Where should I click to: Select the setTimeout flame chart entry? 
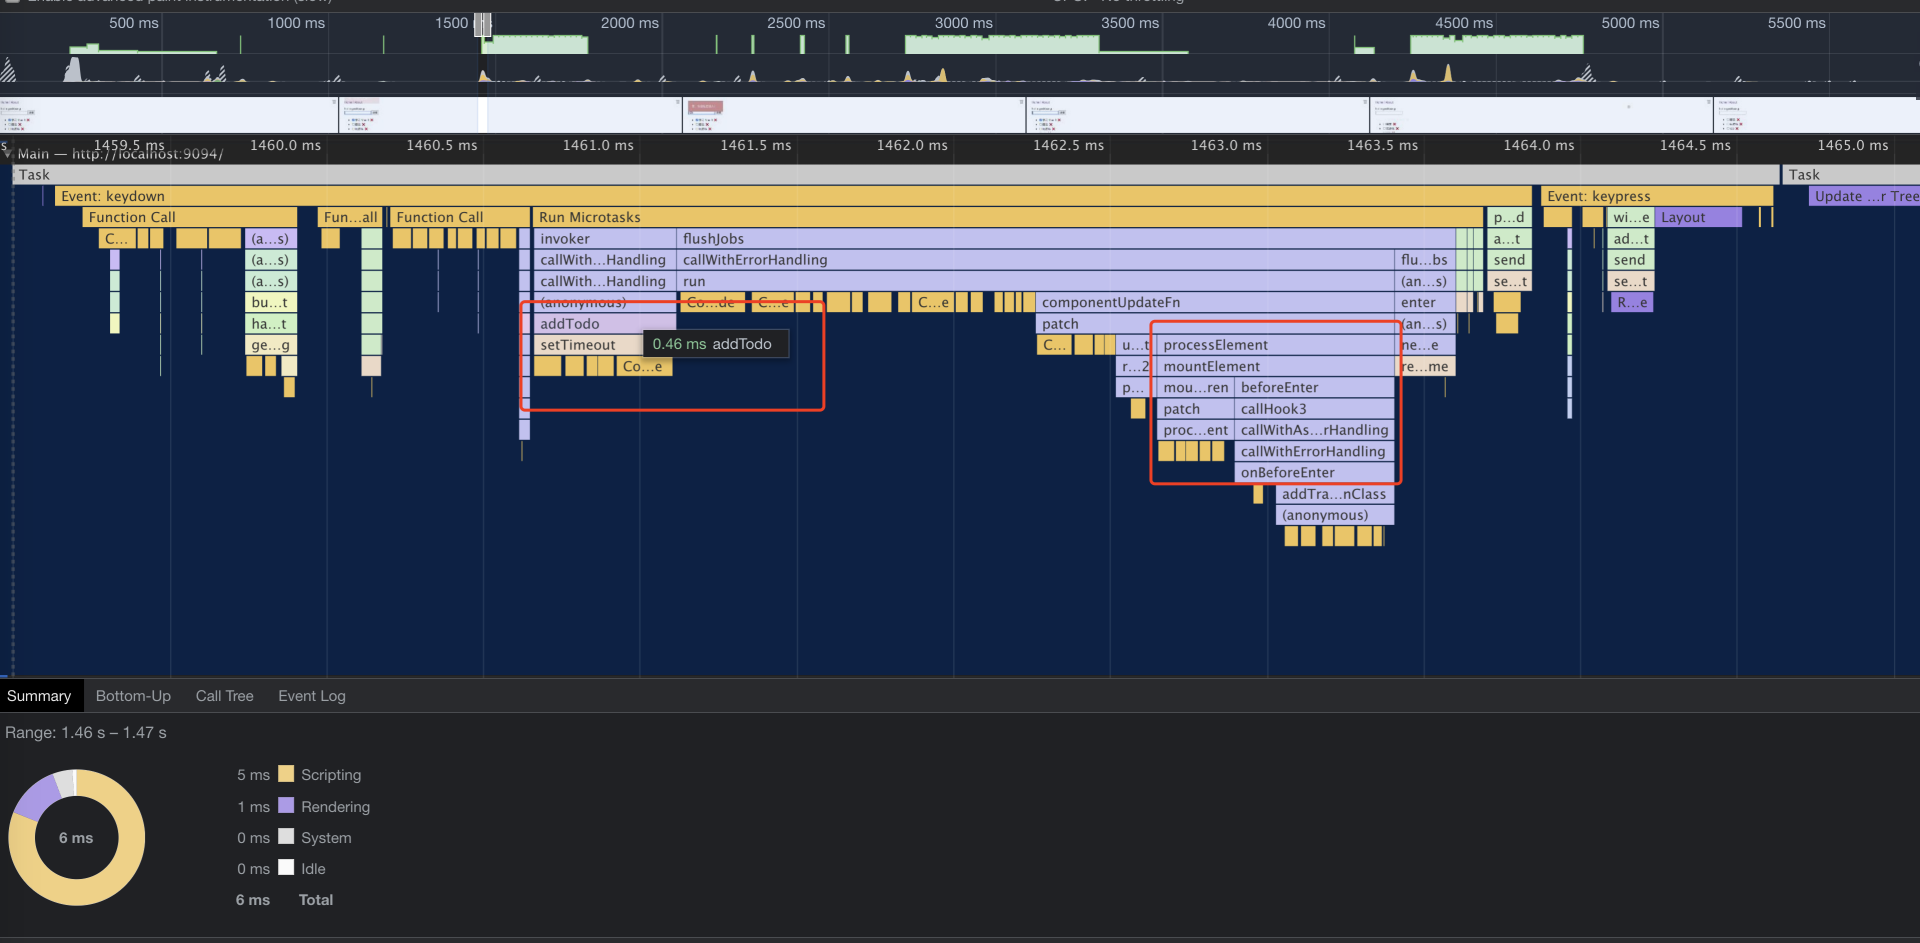[588, 345]
